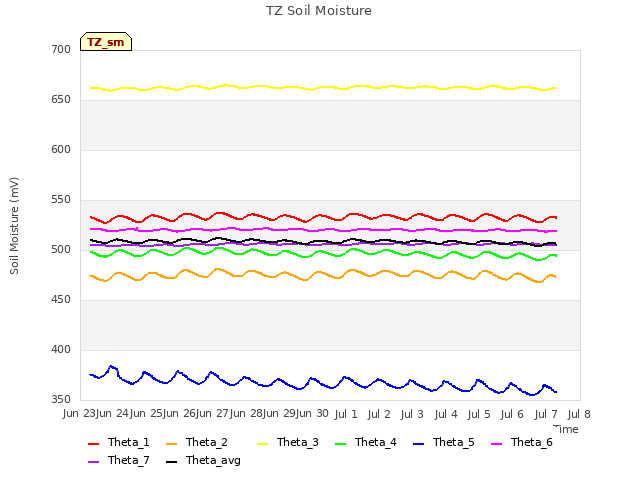Click the 450 y-axis tick label
Viewport: 640px width, 480px height.
pos(61,300)
